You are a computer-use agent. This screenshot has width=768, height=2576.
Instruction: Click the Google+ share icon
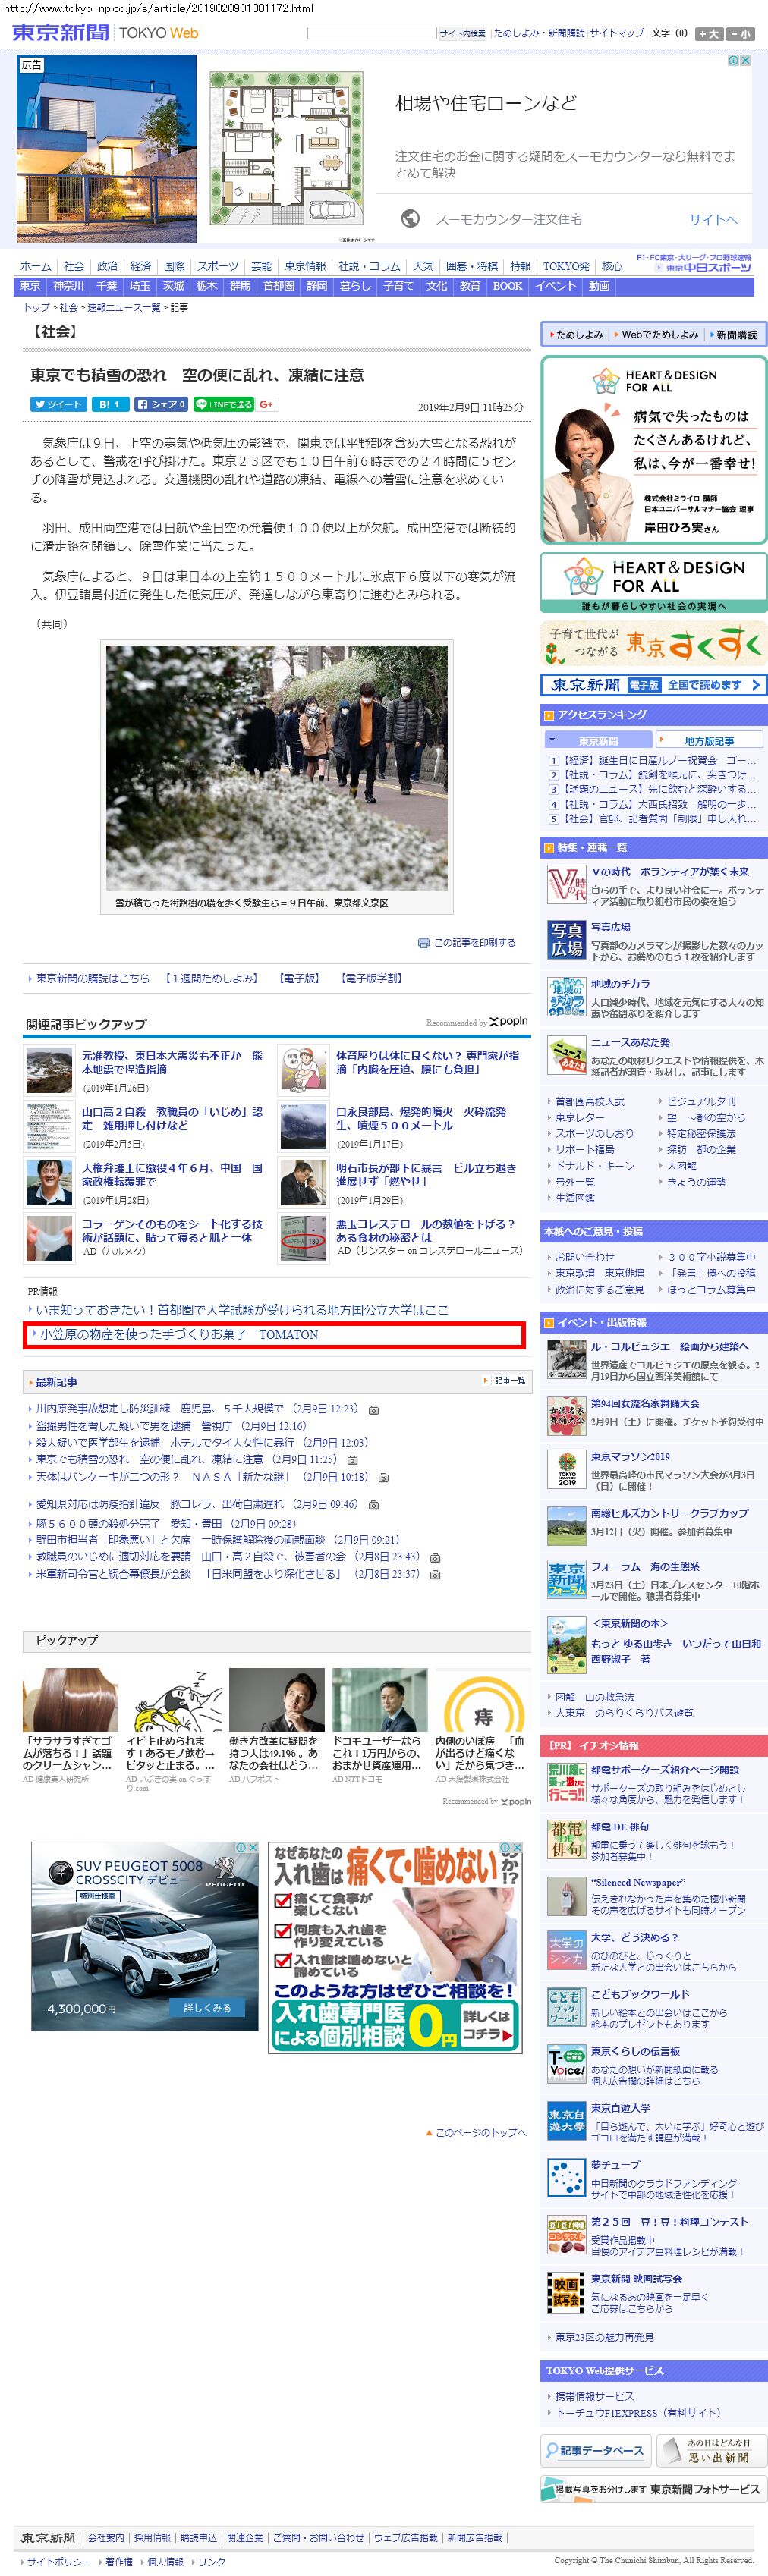pyautogui.click(x=267, y=404)
